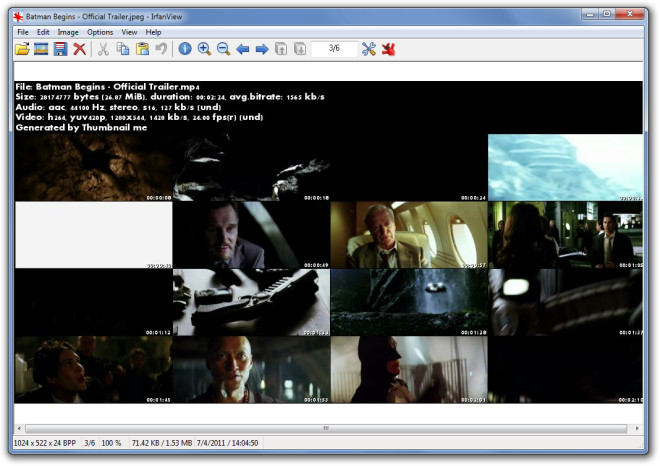Click the frame stamped 00:01:45

tap(93, 370)
